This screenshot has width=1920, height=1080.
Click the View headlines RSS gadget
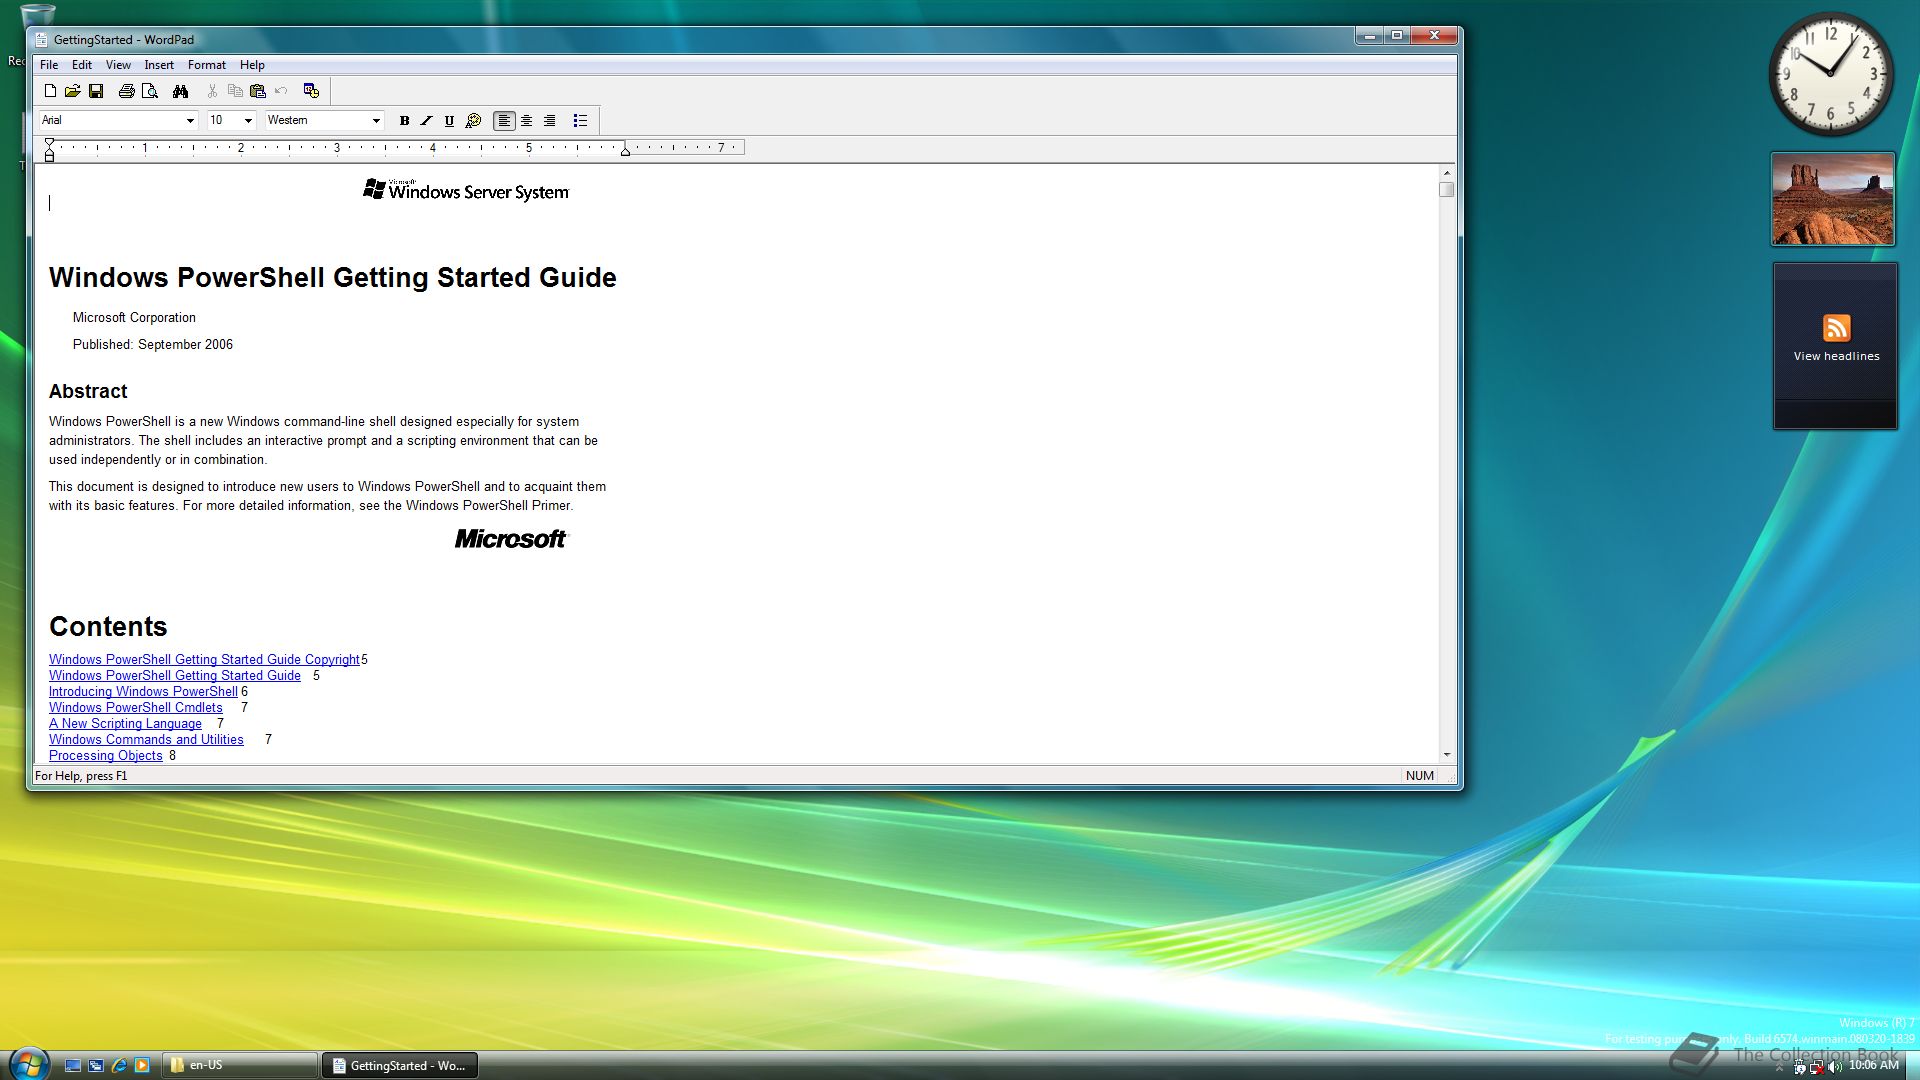(x=1835, y=346)
